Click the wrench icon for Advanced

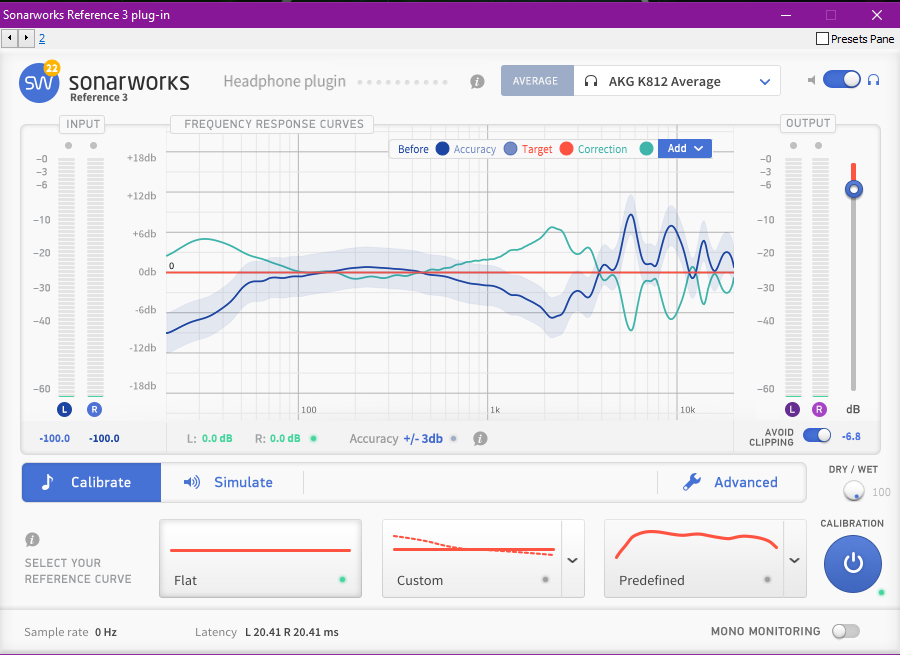[692, 482]
